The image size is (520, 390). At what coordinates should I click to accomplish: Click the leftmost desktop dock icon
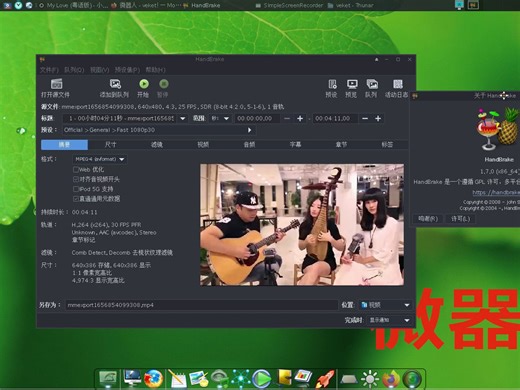click(108, 379)
